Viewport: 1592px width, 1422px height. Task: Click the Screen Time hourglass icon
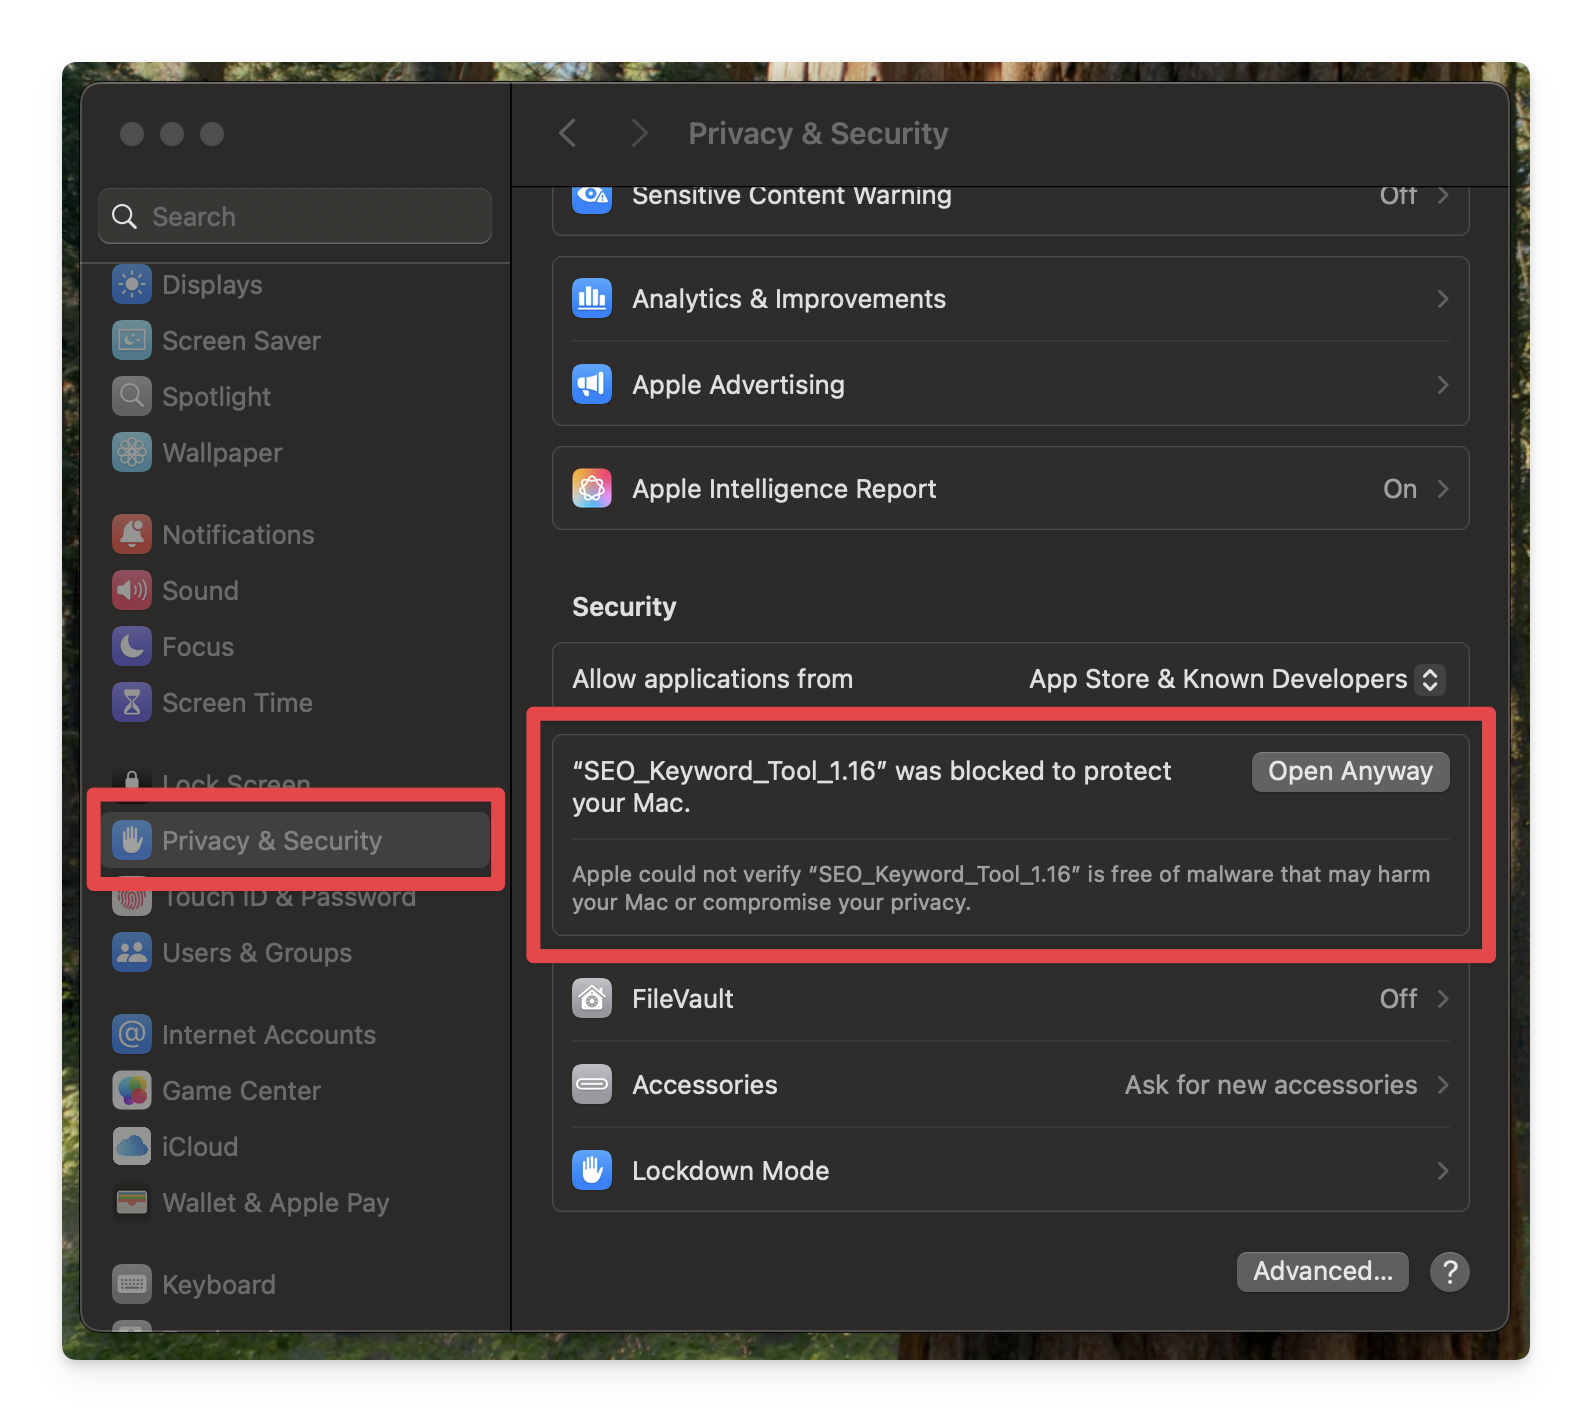132,703
